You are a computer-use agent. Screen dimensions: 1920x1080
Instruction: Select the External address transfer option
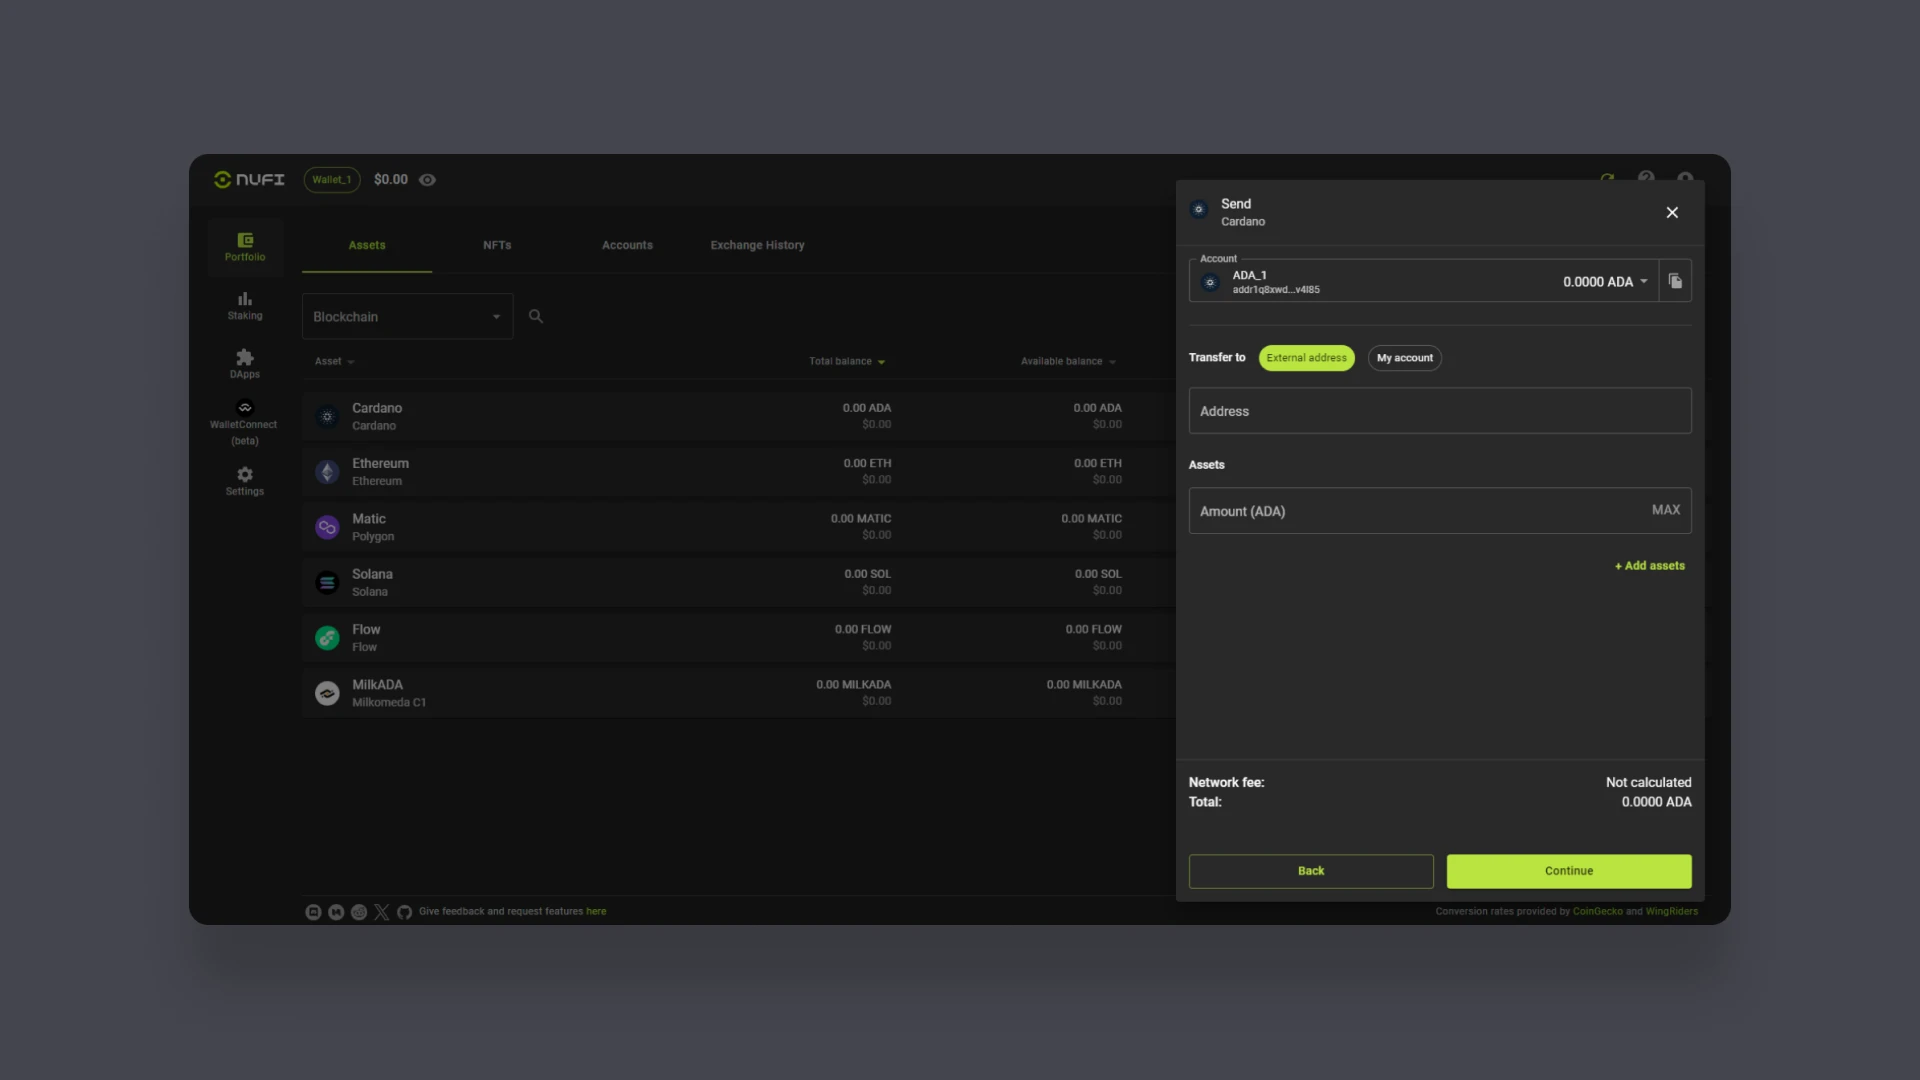[1306, 357]
